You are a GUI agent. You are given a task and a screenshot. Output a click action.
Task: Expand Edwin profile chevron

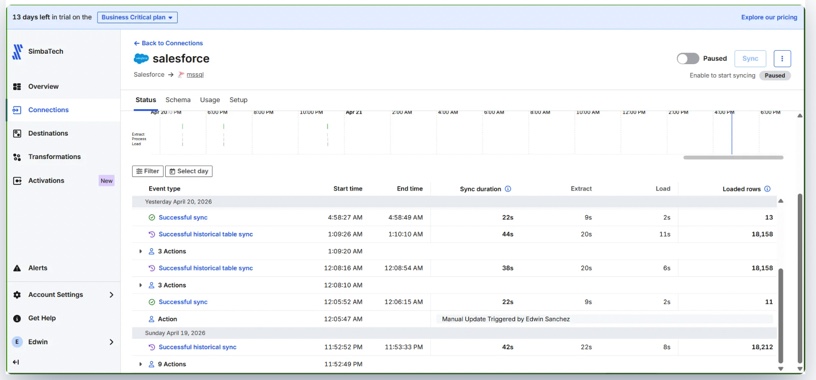[111, 342]
